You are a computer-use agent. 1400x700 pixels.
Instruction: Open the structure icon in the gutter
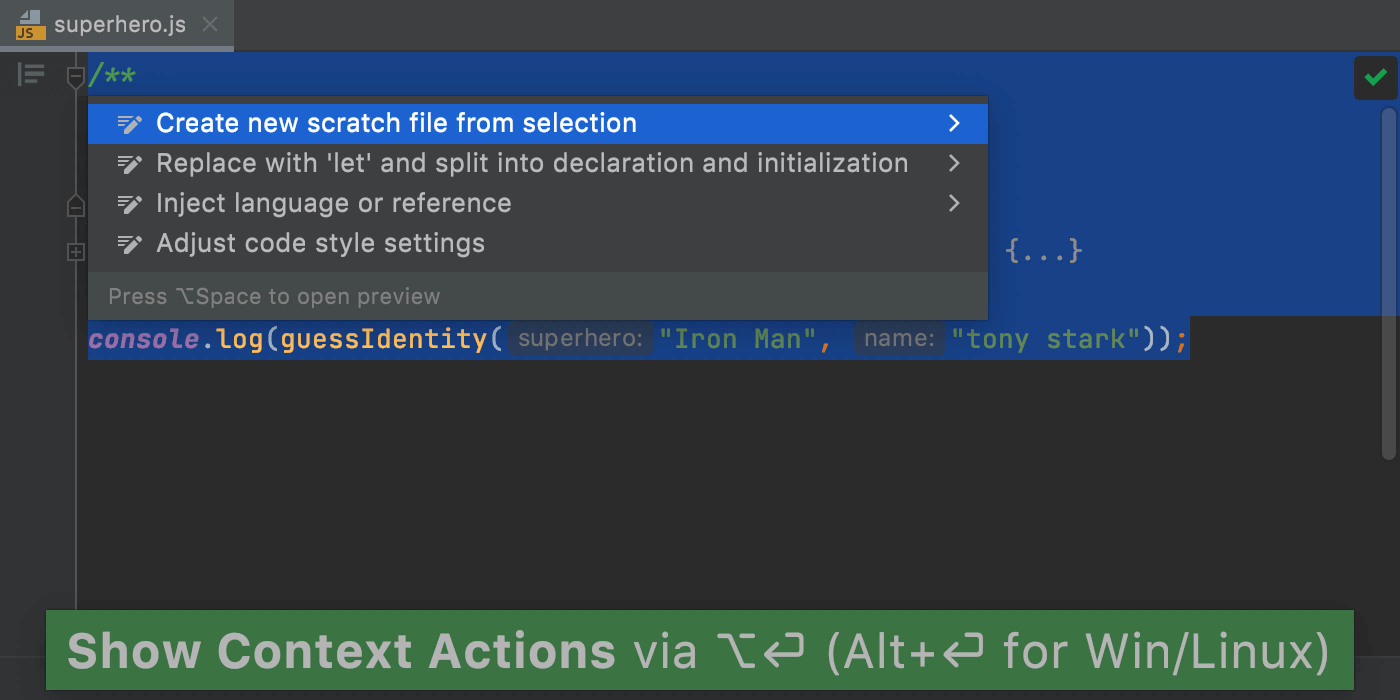pos(32,75)
